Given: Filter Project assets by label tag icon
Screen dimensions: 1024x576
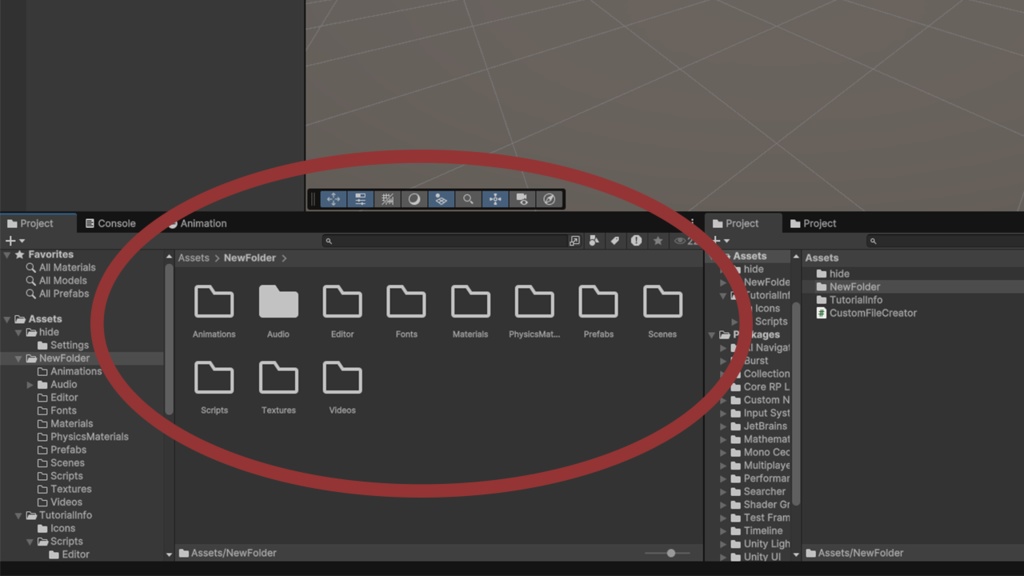Looking at the screenshot, I should pos(615,241).
